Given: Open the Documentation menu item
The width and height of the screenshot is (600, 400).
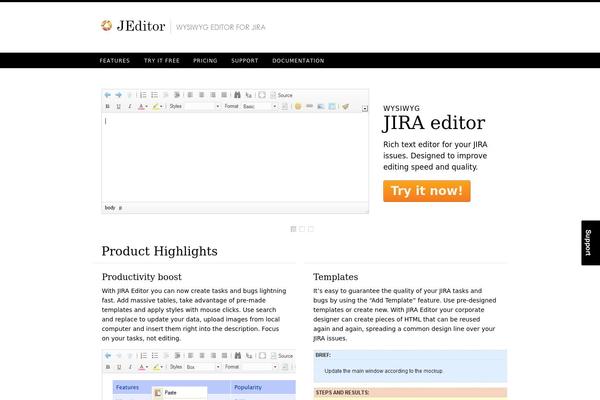Looking at the screenshot, I should (x=298, y=60).
